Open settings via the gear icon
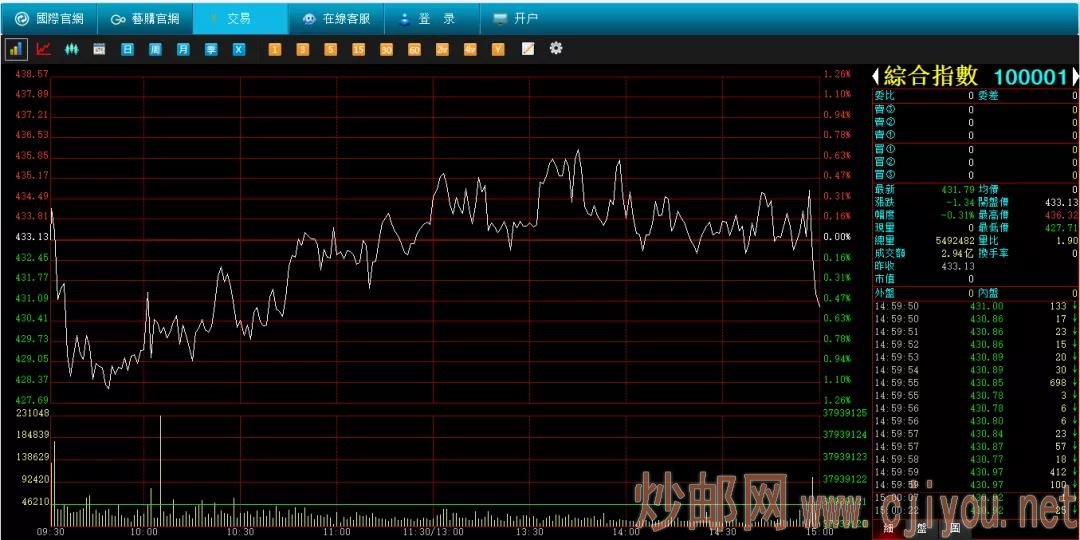 tap(556, 48)
